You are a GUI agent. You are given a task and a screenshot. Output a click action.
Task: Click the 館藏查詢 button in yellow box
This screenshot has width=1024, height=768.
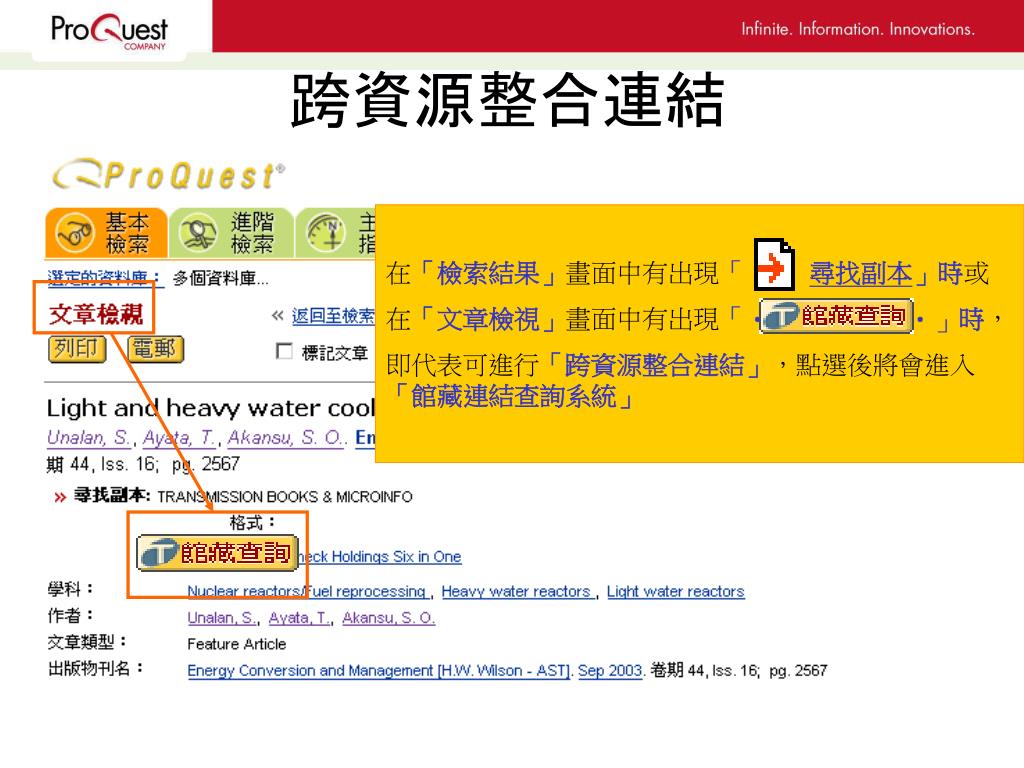coord(836,316)
